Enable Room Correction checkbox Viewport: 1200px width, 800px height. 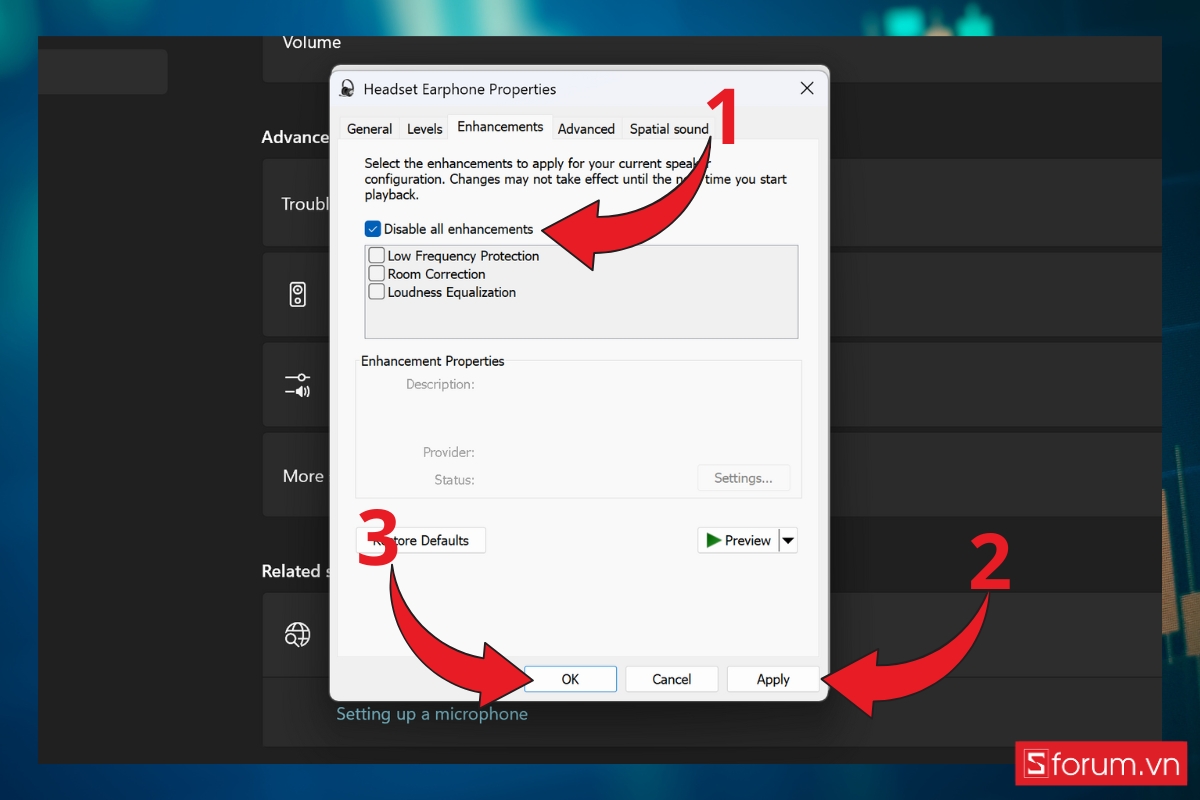click(x=377, y=274)
